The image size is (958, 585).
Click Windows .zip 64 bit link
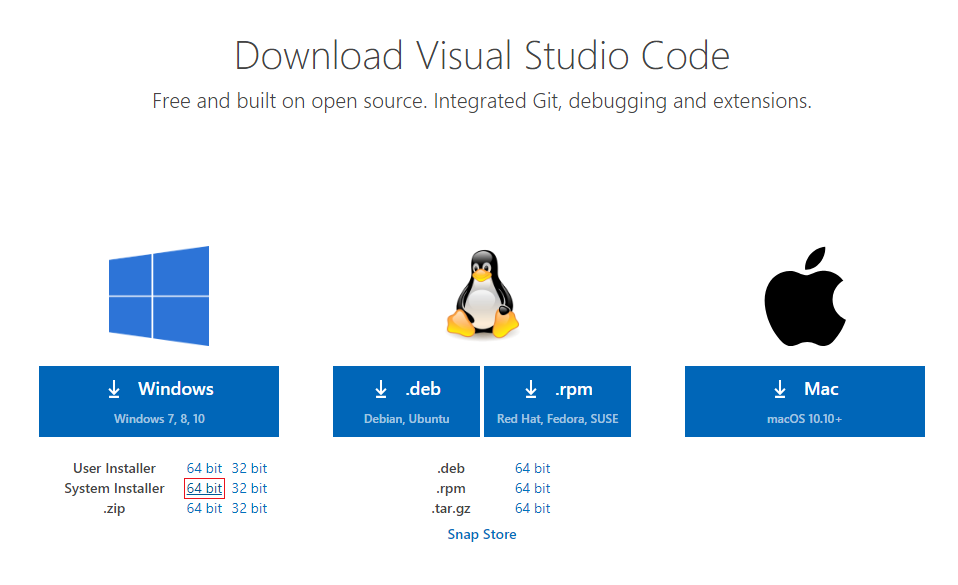204,509
